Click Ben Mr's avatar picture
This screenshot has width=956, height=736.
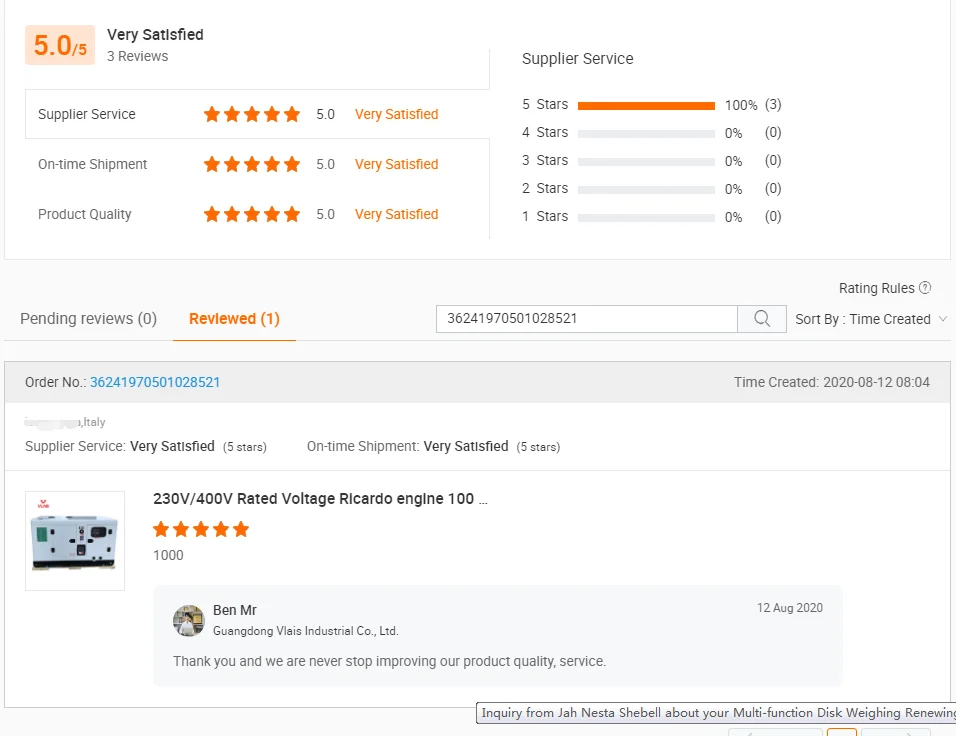(189, 620)
